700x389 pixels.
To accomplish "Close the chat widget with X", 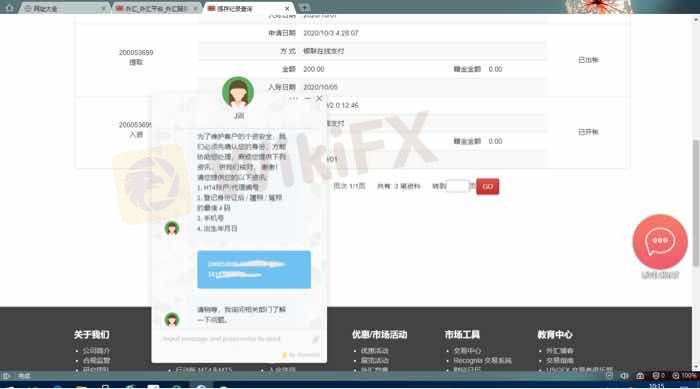I will [319, 98].
